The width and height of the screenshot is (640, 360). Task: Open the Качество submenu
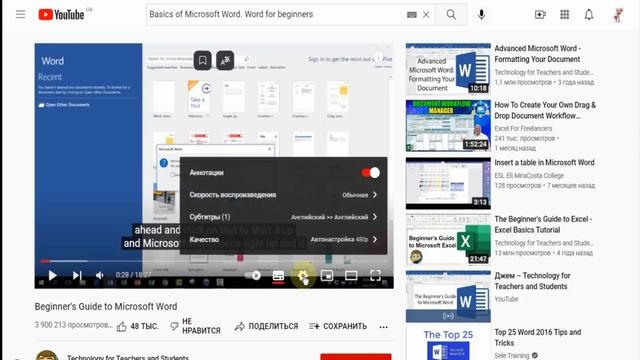click(x=283, y=239)
